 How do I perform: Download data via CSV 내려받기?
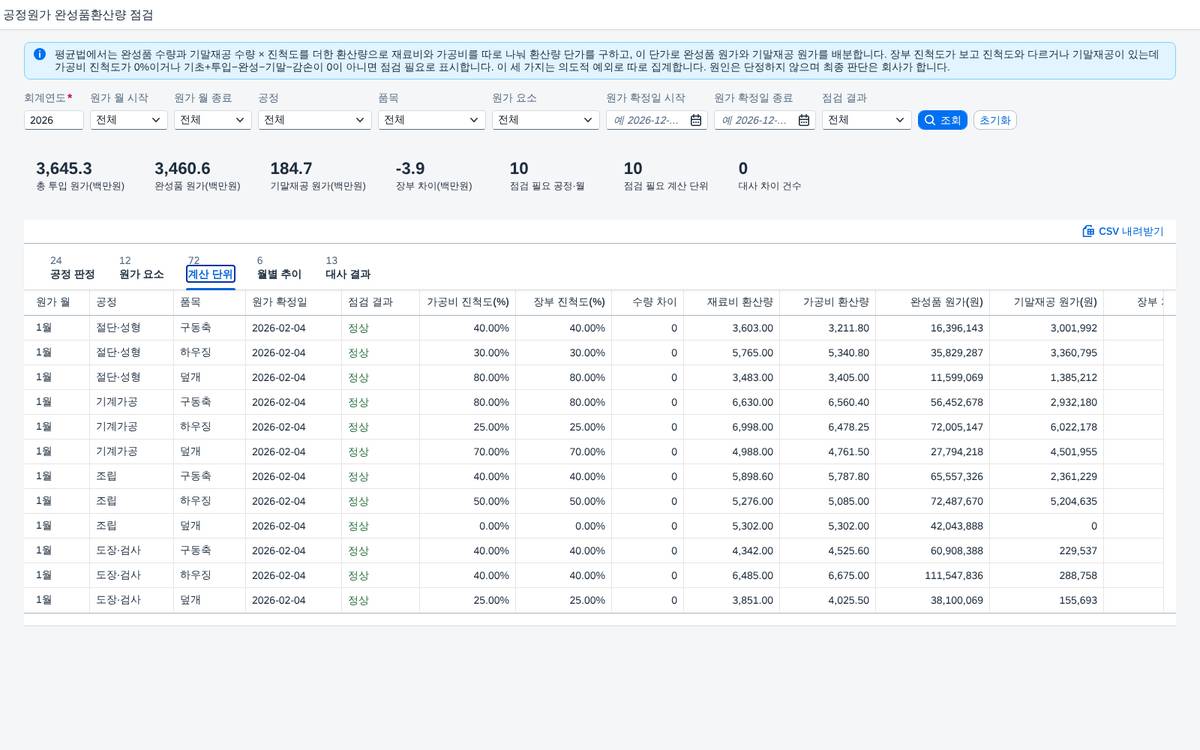pos(1123,231)
